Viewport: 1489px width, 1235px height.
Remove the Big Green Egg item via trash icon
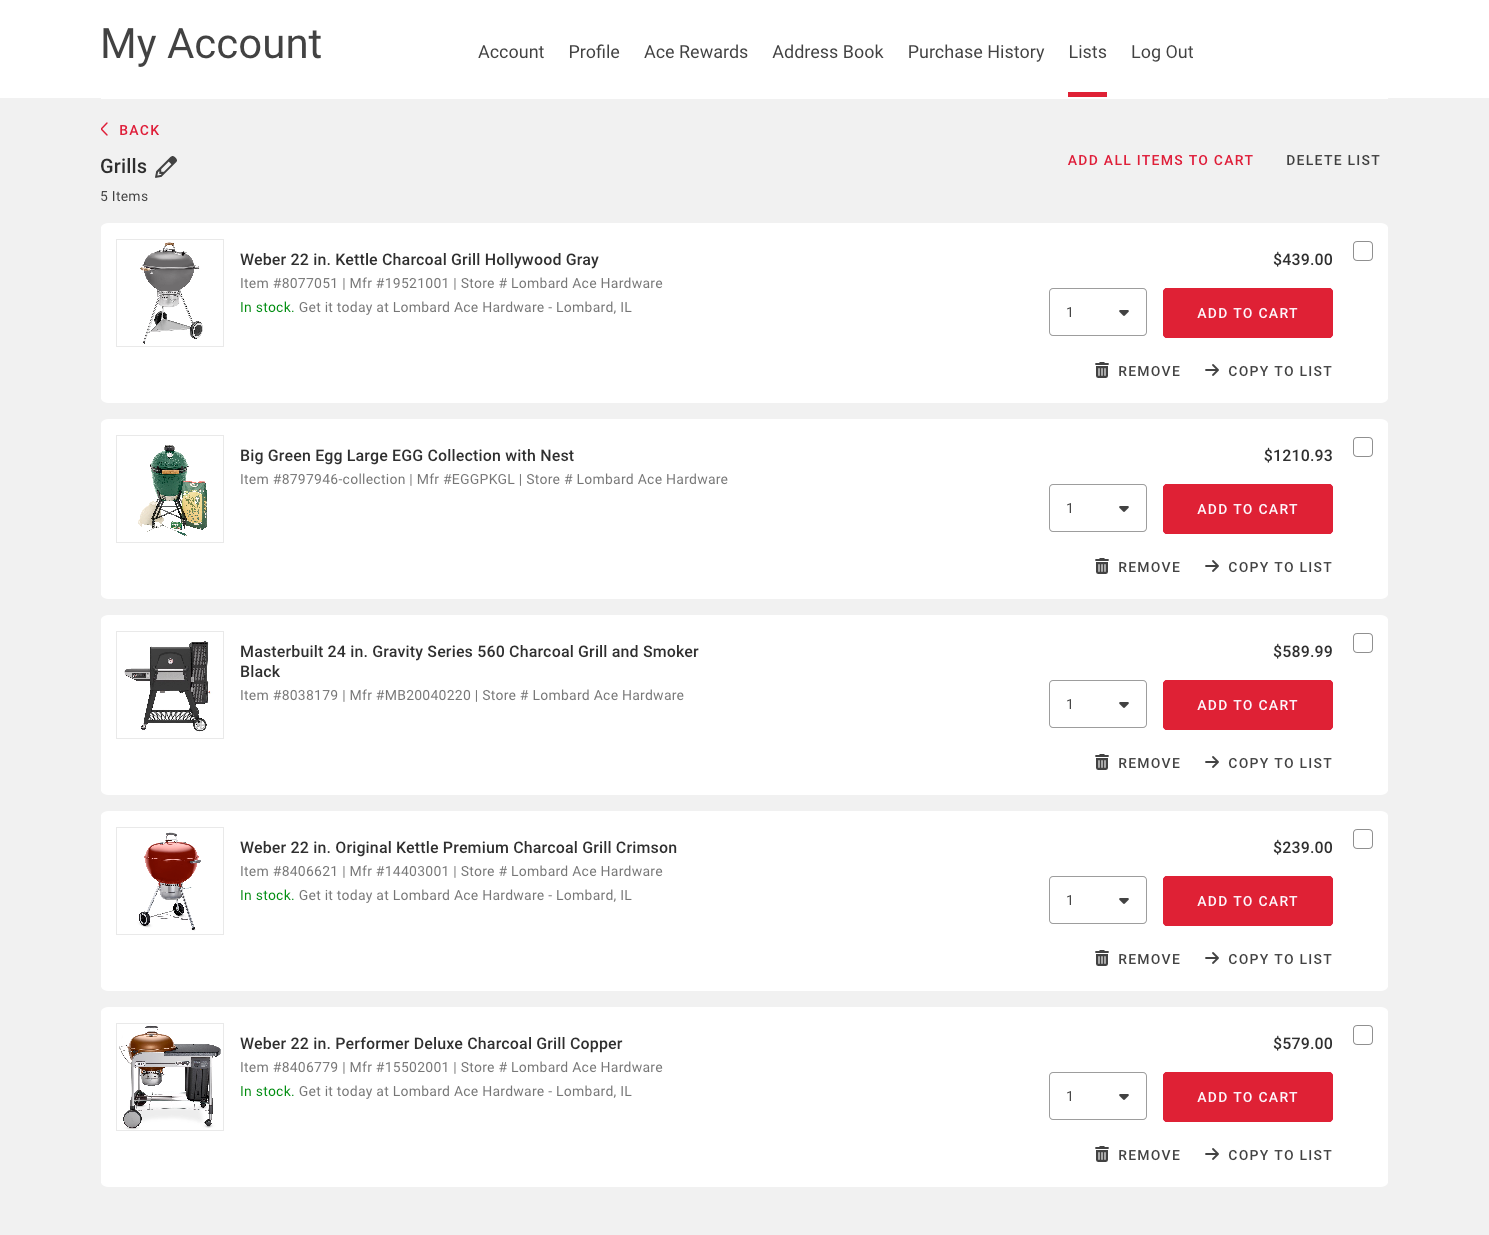[1101, 566]
